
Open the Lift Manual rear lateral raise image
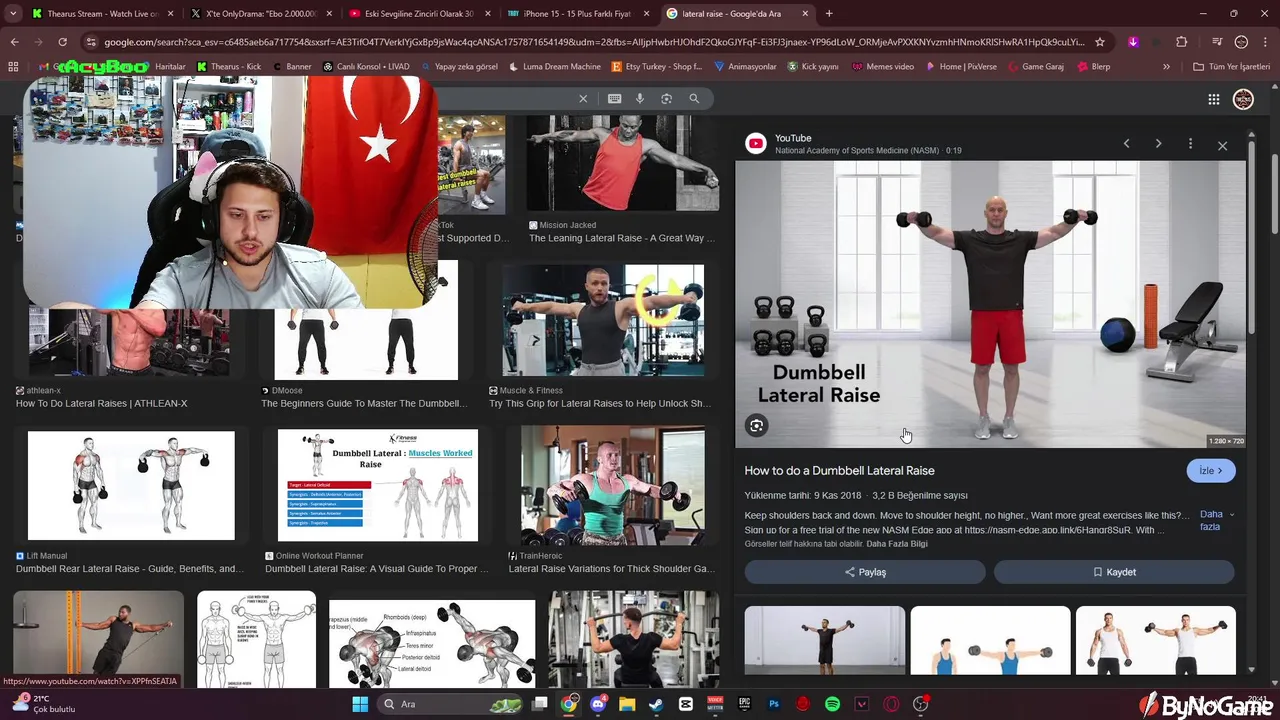[131, 485]
